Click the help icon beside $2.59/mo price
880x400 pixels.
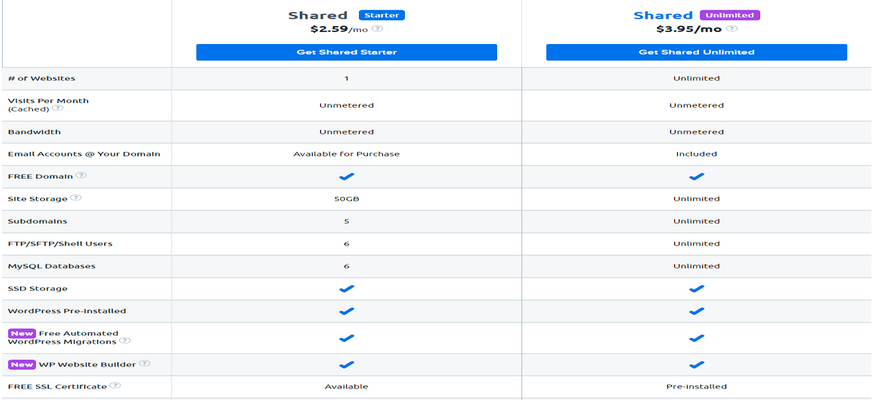point(379,29)
